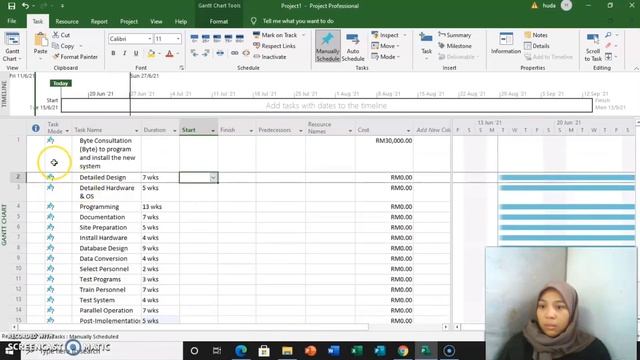The height and width of the screenshot is (360, 640).
Task: Click the Add New Column header
Action: pos(432,130)
